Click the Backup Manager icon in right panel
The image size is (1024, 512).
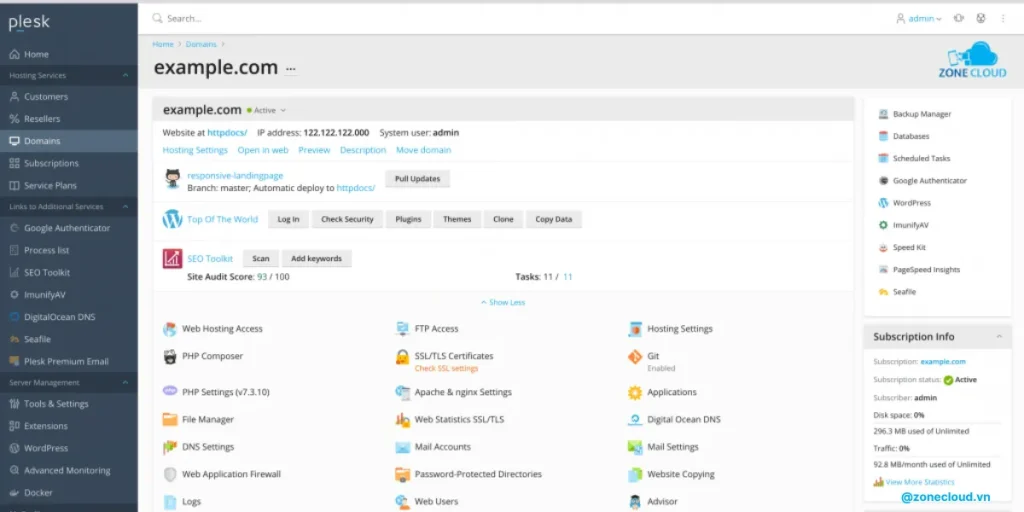pos(883,114)
